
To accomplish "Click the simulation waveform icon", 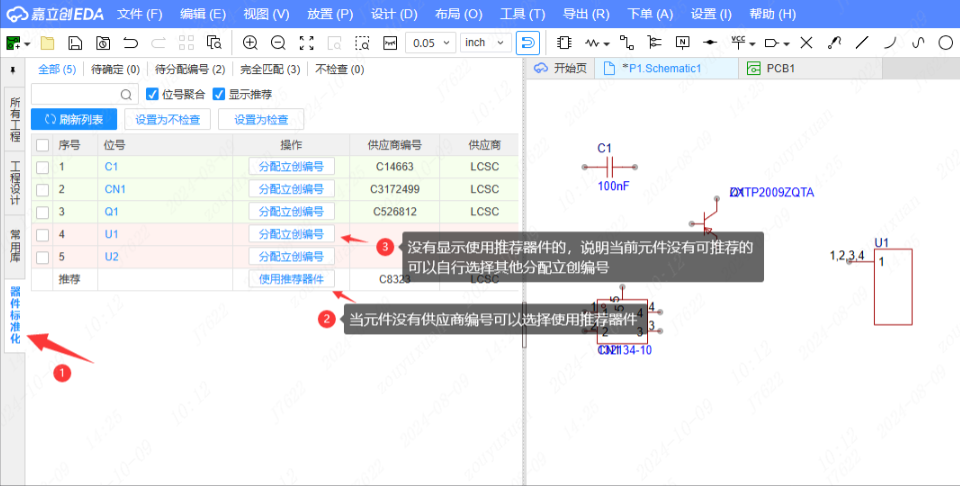I will tap(390, 43).
